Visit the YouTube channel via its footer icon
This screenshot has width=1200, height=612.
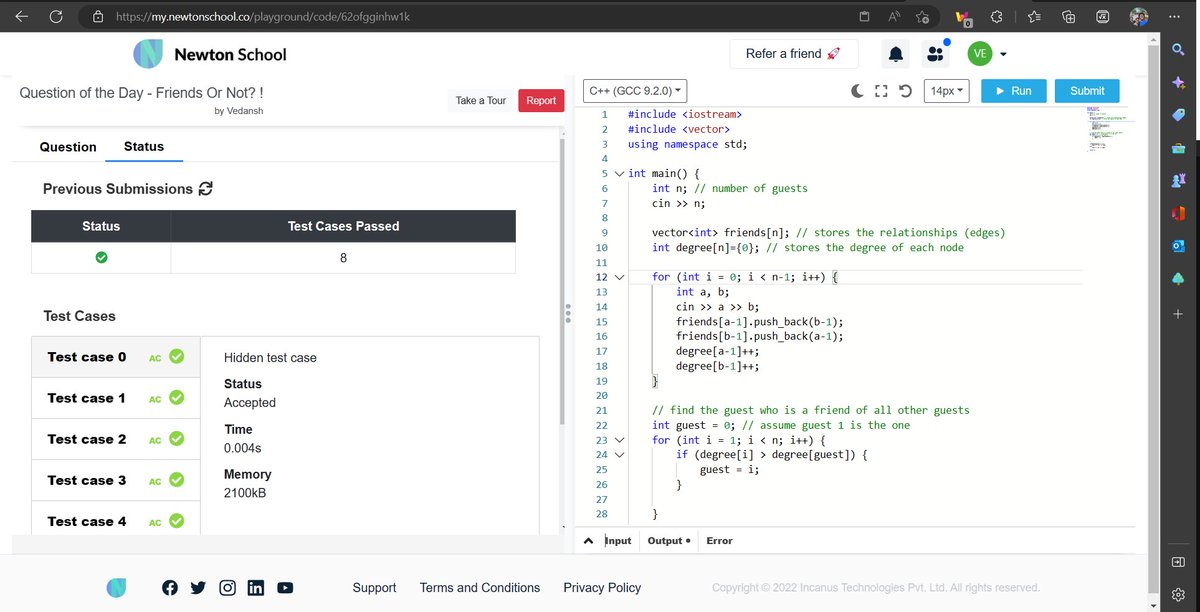pyautogui.click(x=285, y=587)
